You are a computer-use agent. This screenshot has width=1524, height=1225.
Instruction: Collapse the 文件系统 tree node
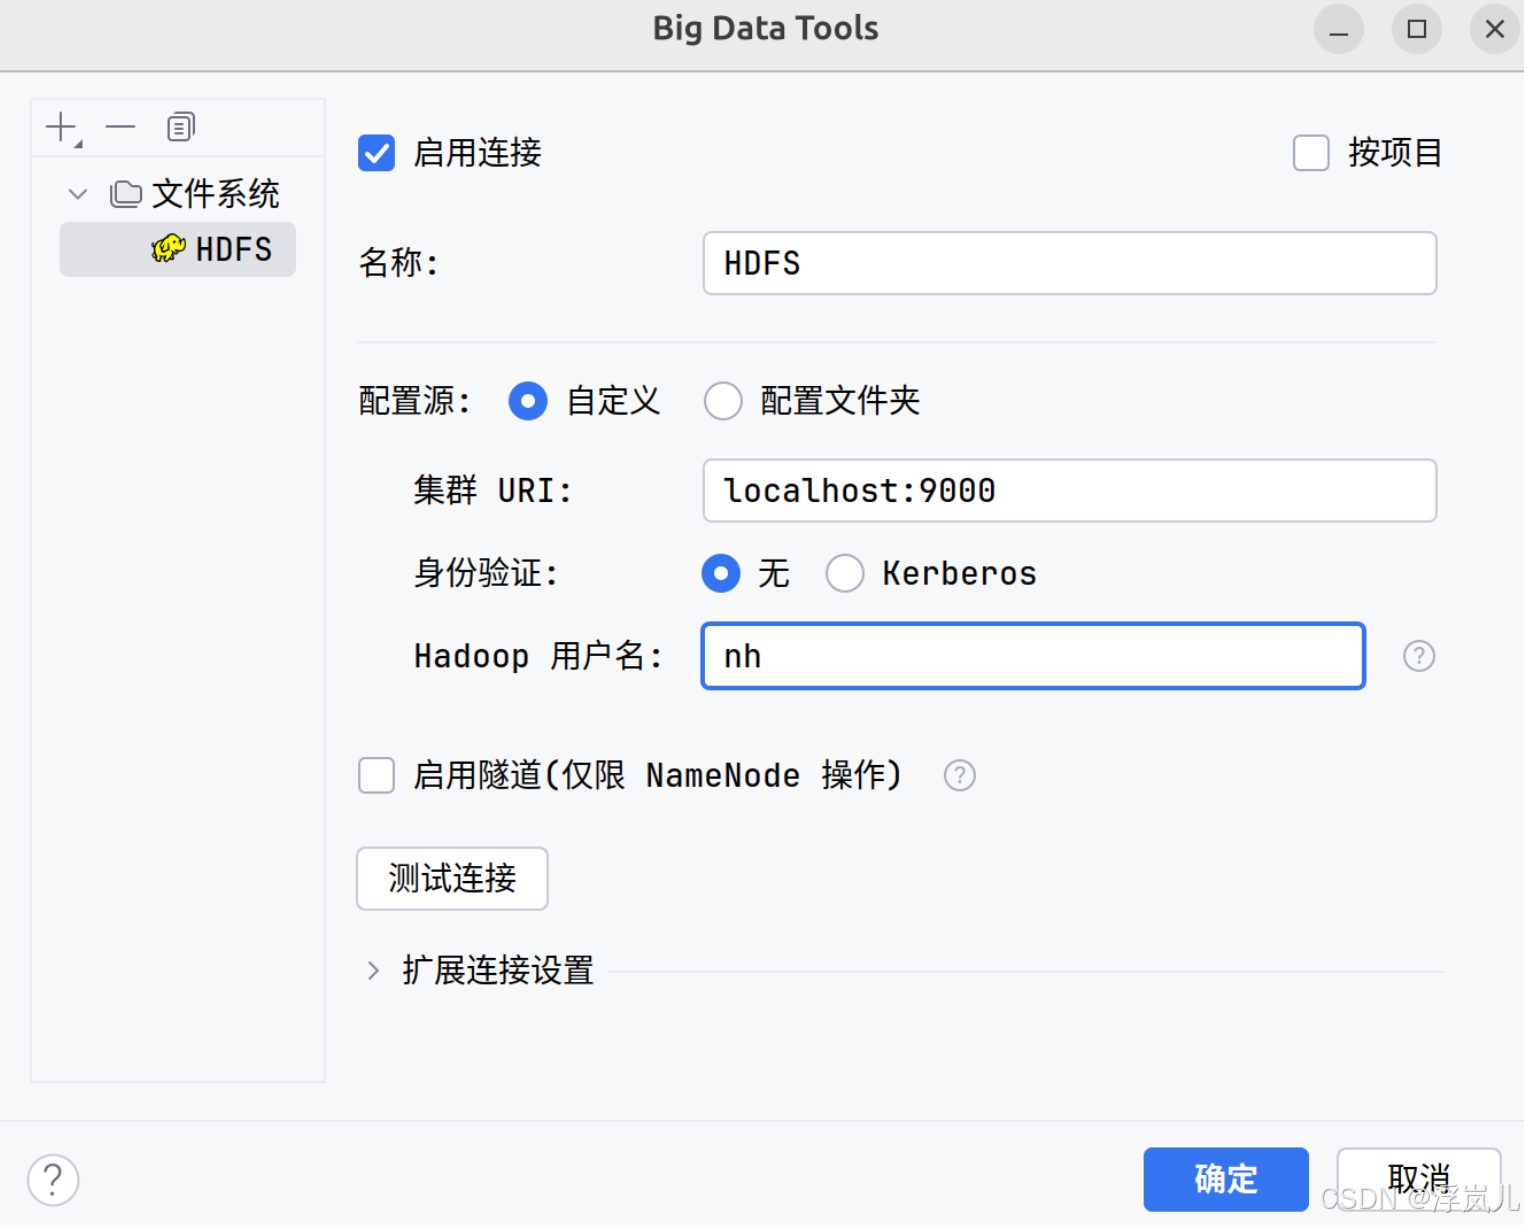[77, 194]
